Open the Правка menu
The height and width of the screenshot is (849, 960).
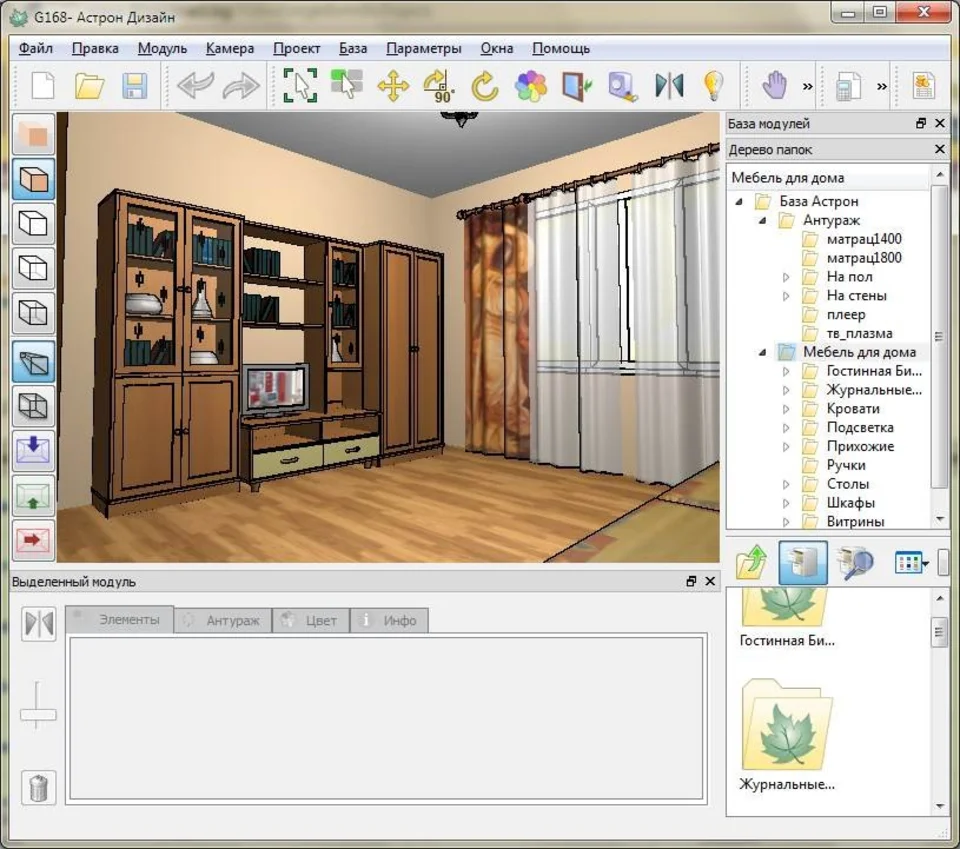pyautogui.click(x=95, y=48)
